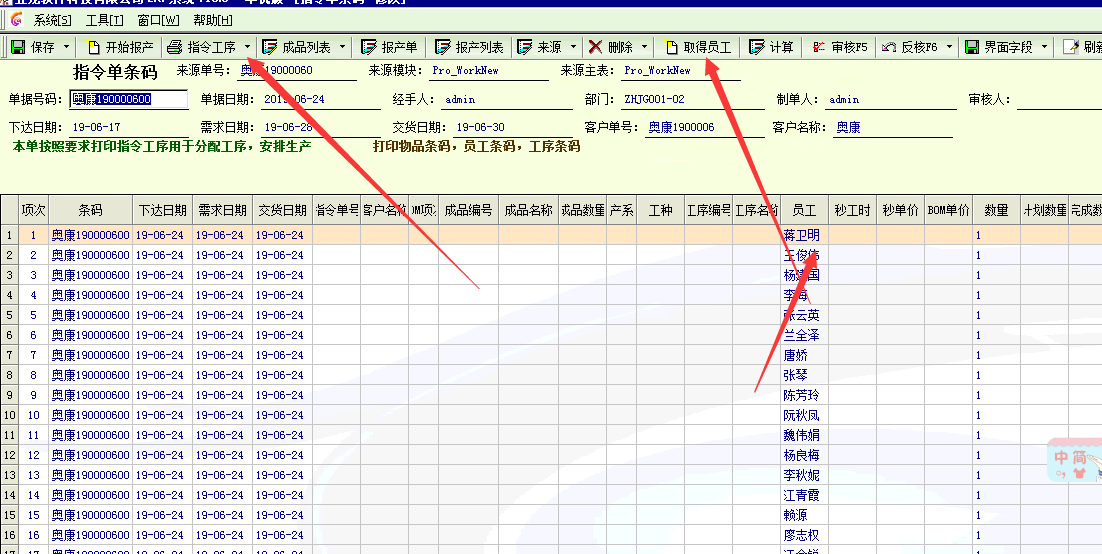Select employee cell 陈芳玲
The width and height of the screenshot is (1102, 554).
point(804,395)
